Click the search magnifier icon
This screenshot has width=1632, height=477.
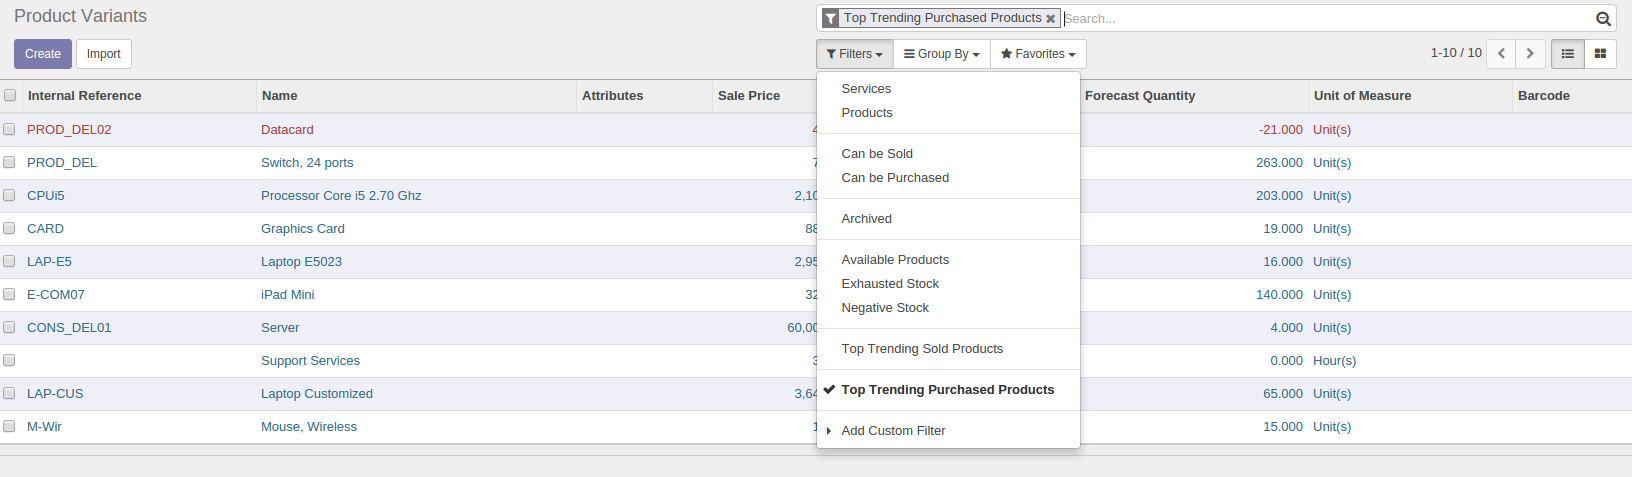pos(1603,18)
